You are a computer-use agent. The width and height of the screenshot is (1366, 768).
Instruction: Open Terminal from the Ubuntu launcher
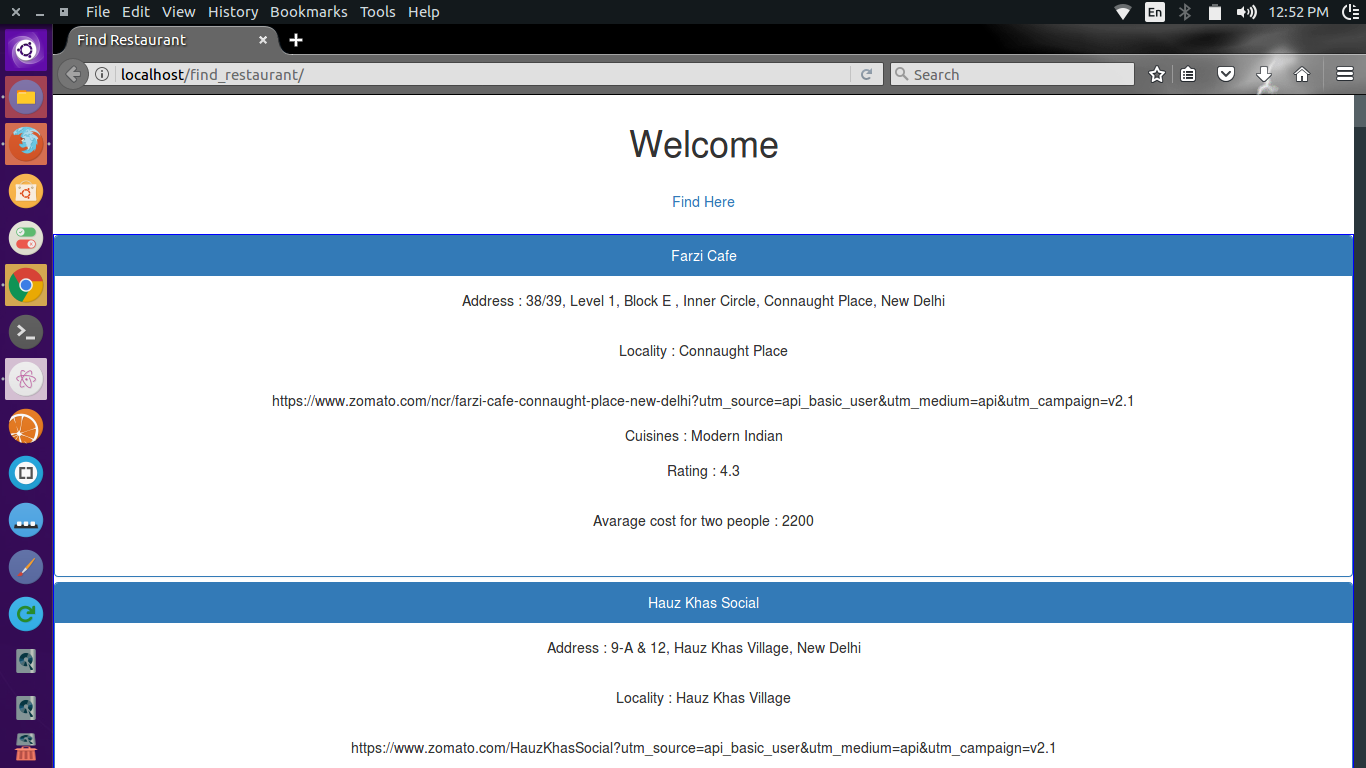(x=26, y=331)
